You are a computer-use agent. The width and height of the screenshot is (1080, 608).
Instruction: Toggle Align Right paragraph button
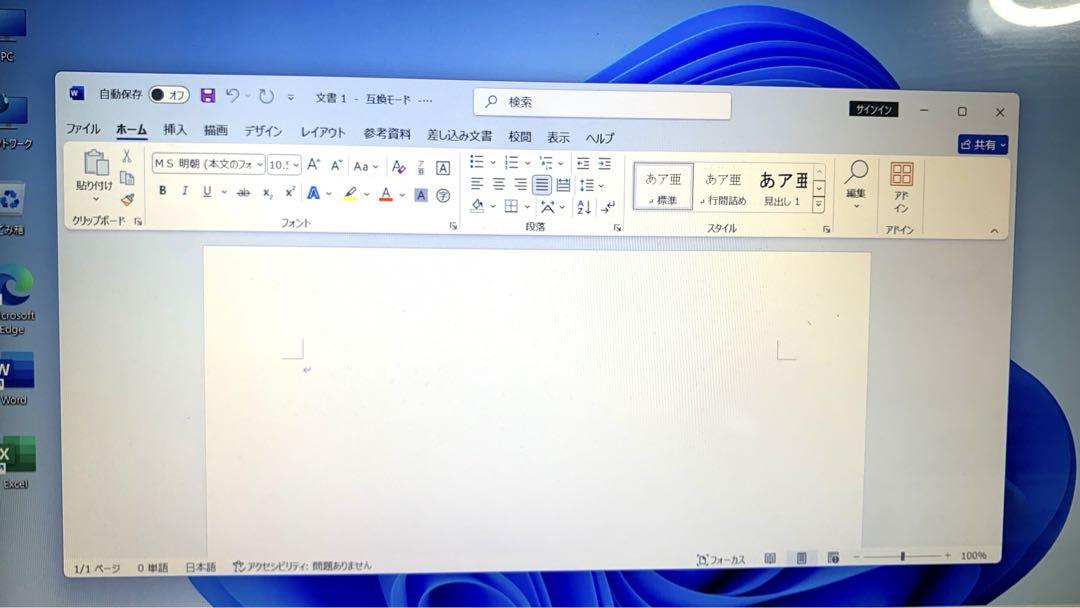coord(520,185)
